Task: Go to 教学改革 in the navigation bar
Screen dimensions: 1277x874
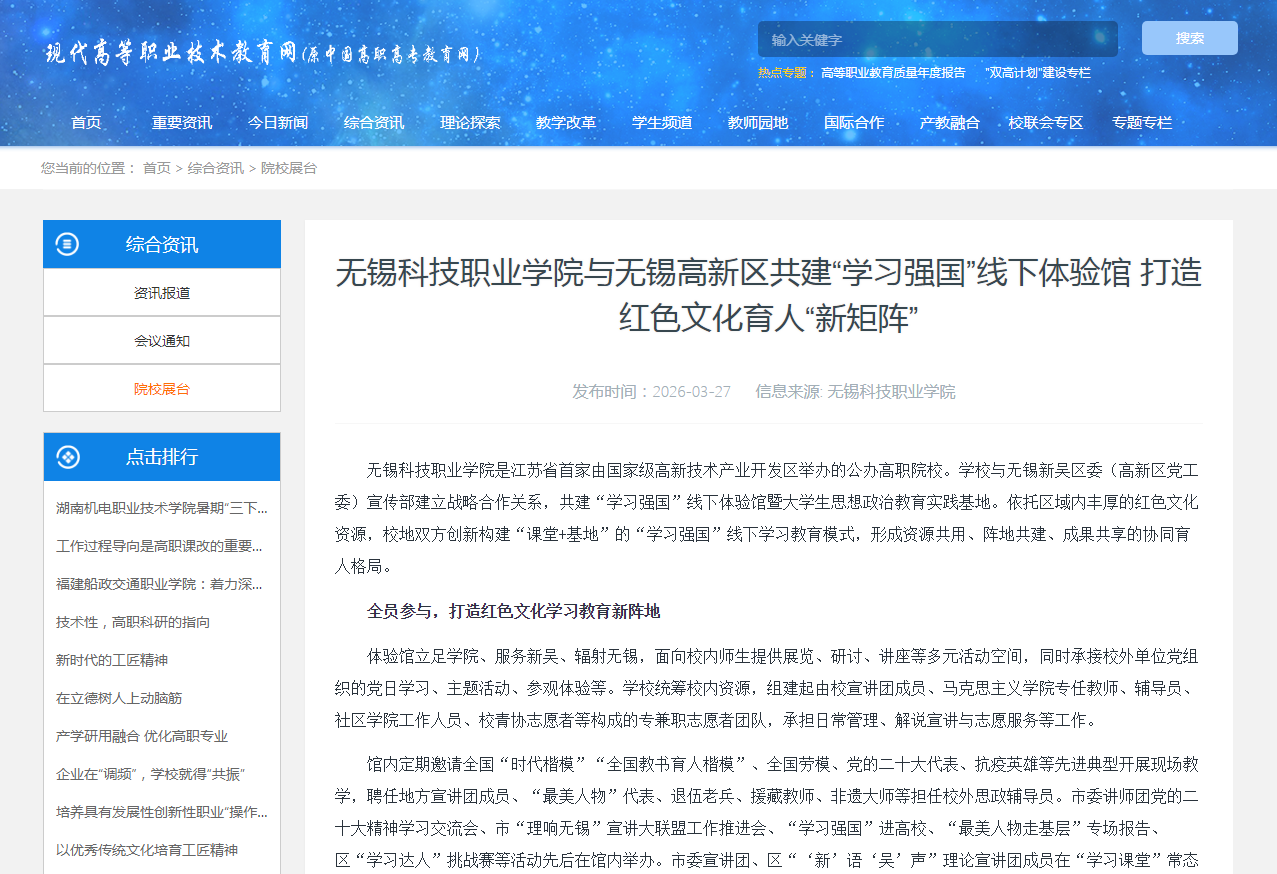Action: tap(566, 122)
